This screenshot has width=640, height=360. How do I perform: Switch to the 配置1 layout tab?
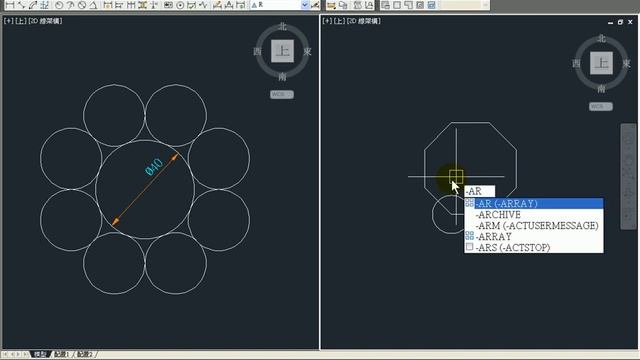click(x=62, y=354)
